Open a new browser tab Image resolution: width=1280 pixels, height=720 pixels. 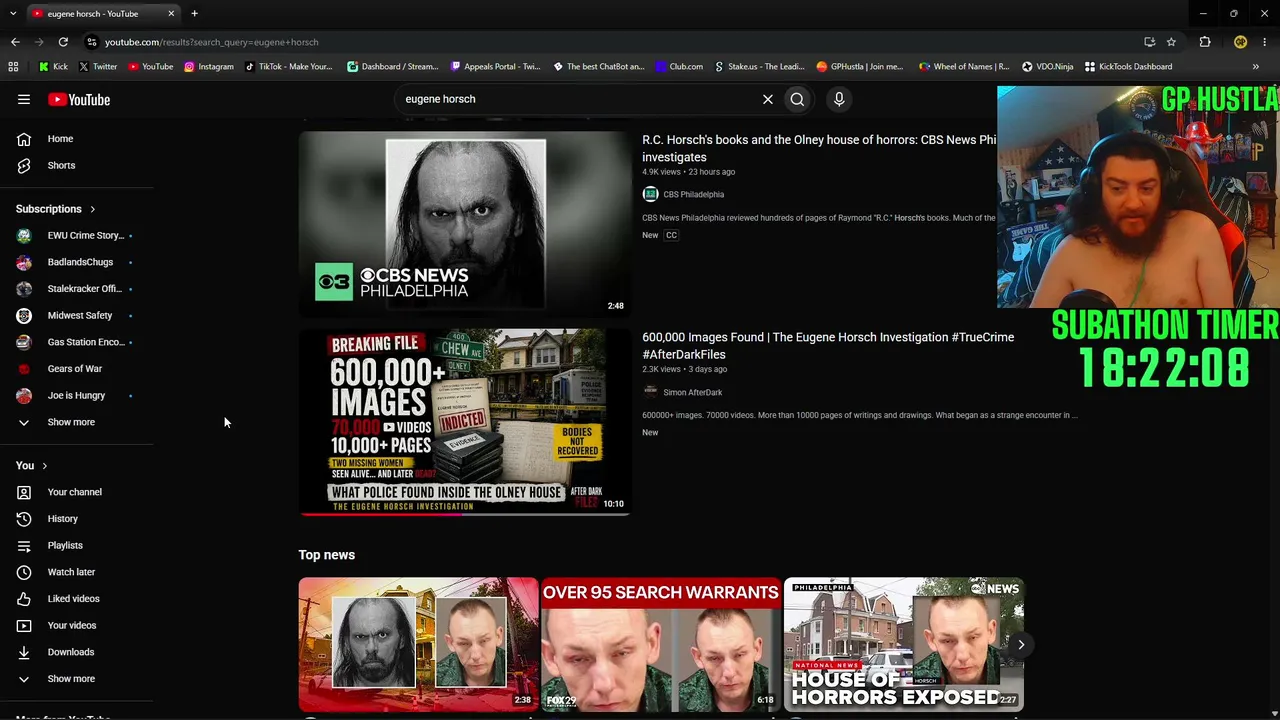[194, 14]
